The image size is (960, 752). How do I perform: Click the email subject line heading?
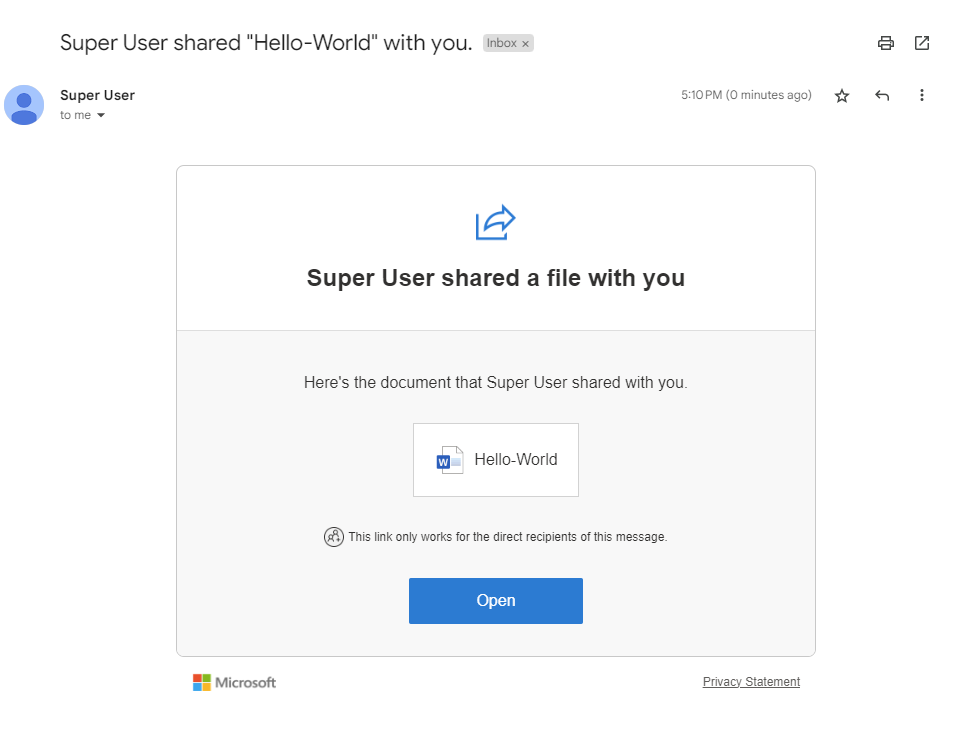[266, 43]
